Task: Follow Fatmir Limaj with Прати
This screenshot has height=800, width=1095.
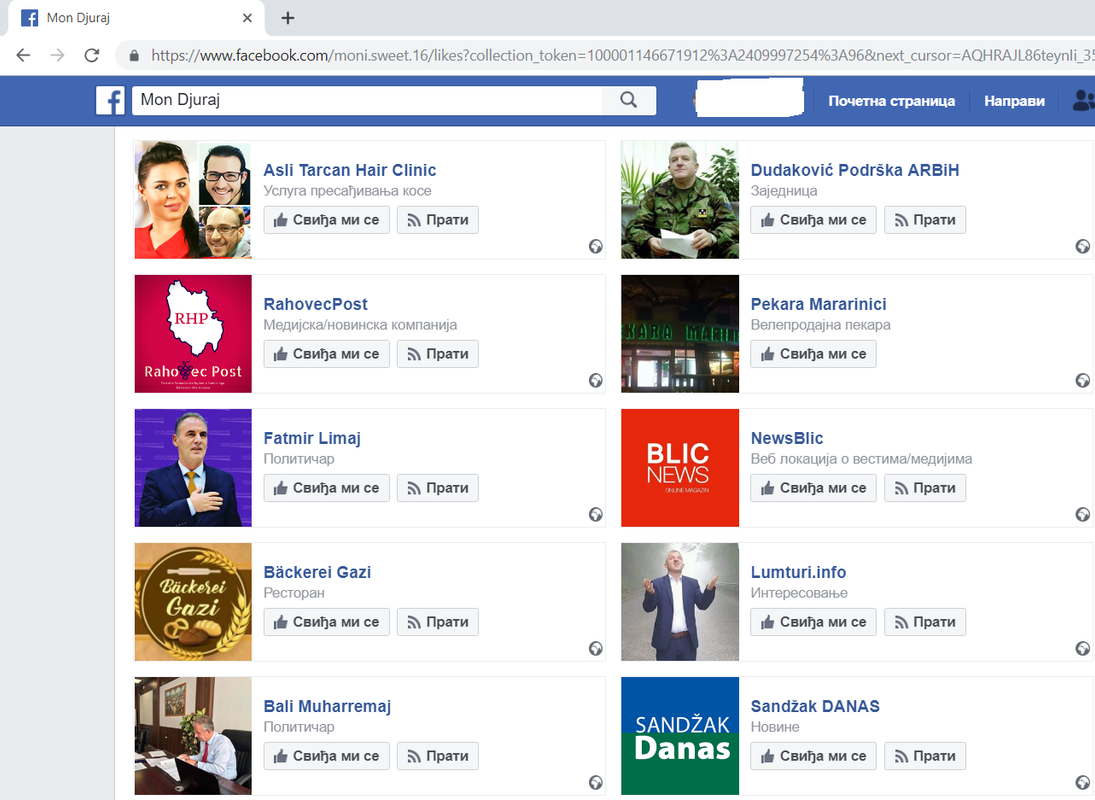Action: click(x=438, y=488)
